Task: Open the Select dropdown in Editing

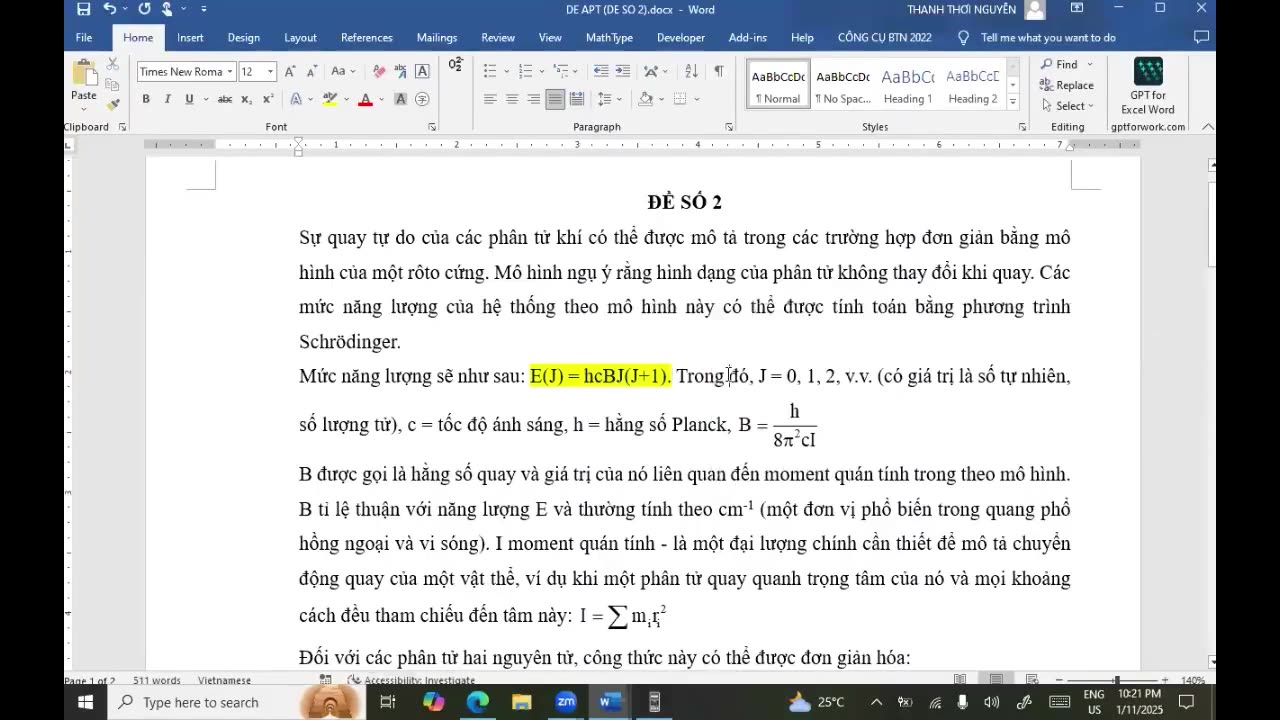Action: coord(1068,106)
